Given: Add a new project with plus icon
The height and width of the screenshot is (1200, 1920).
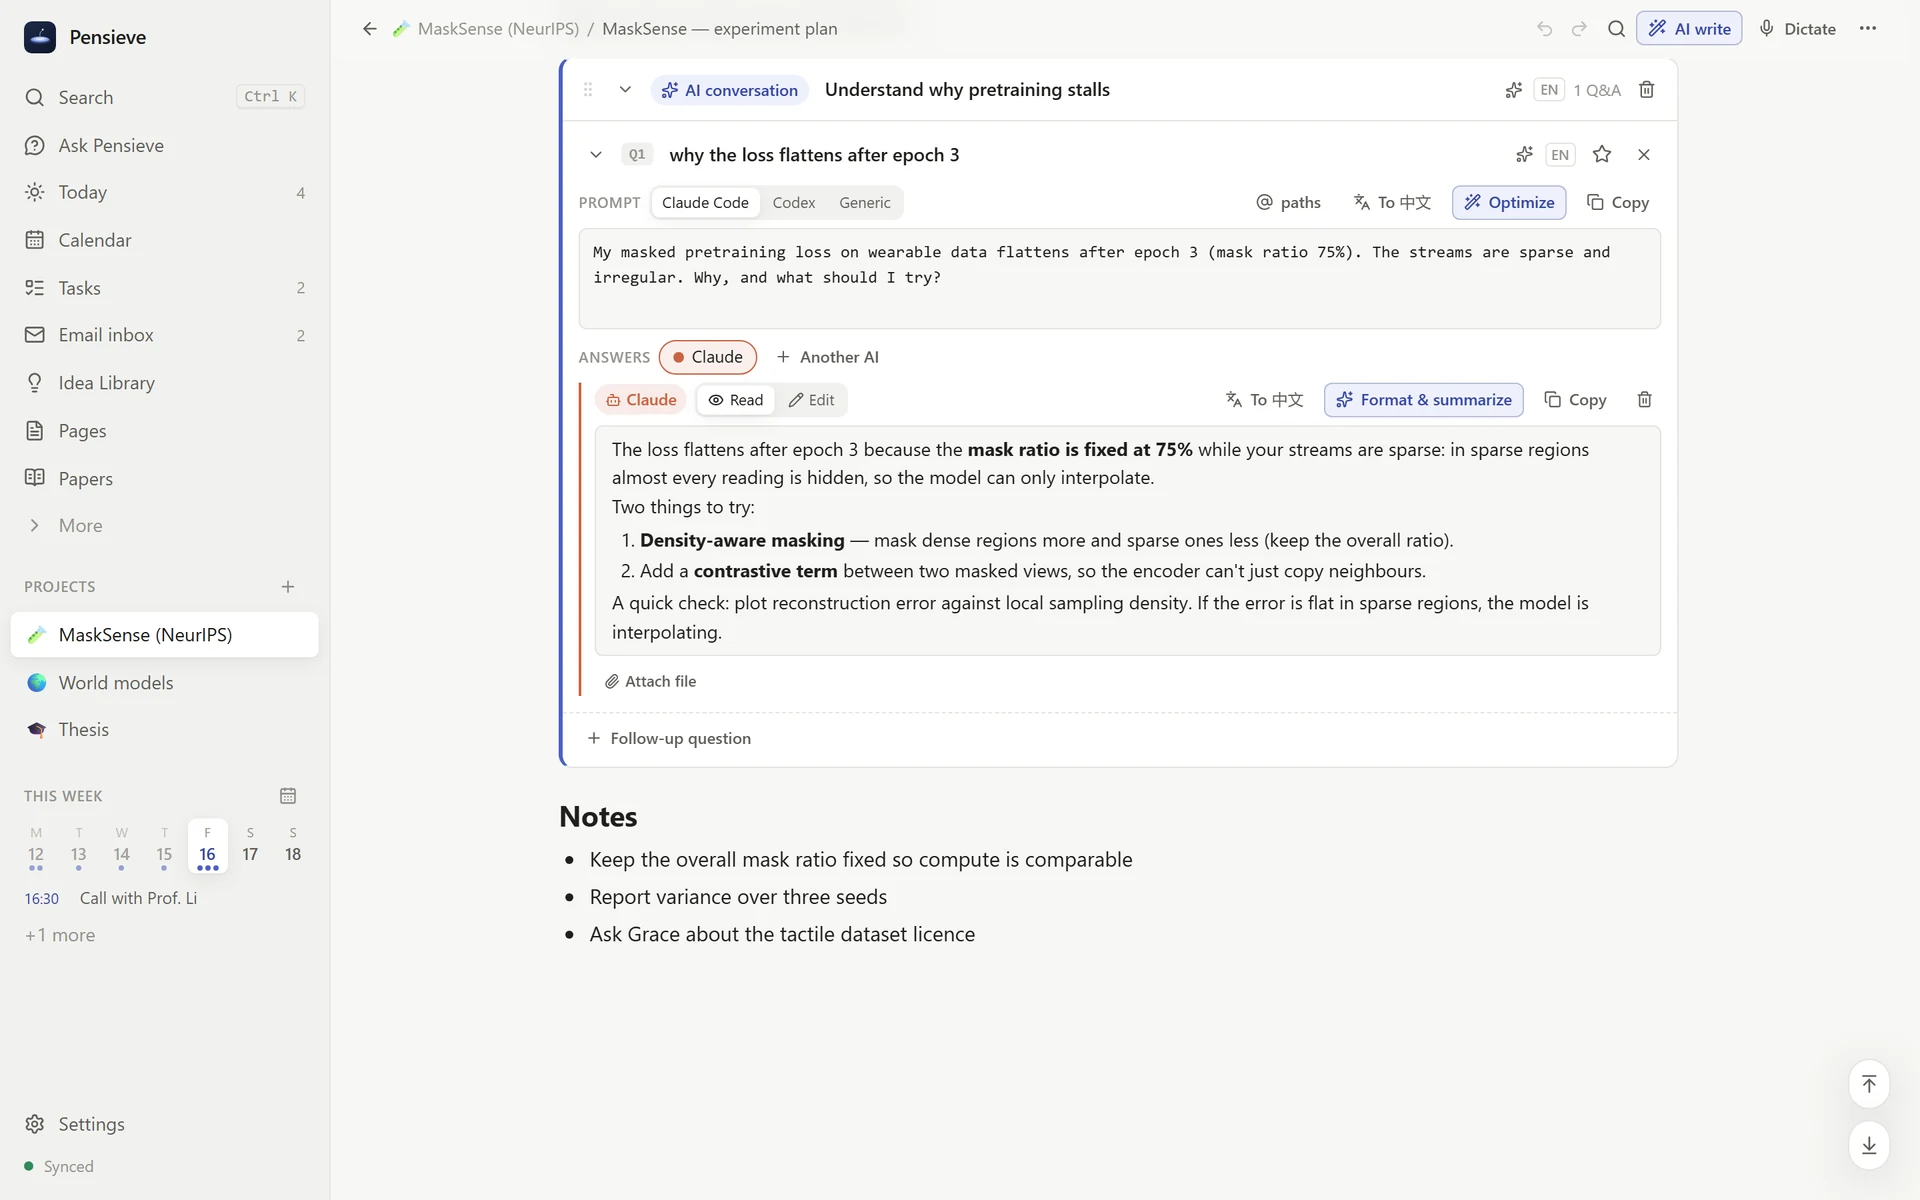Looking at the screenshot, I should [288, 587].
